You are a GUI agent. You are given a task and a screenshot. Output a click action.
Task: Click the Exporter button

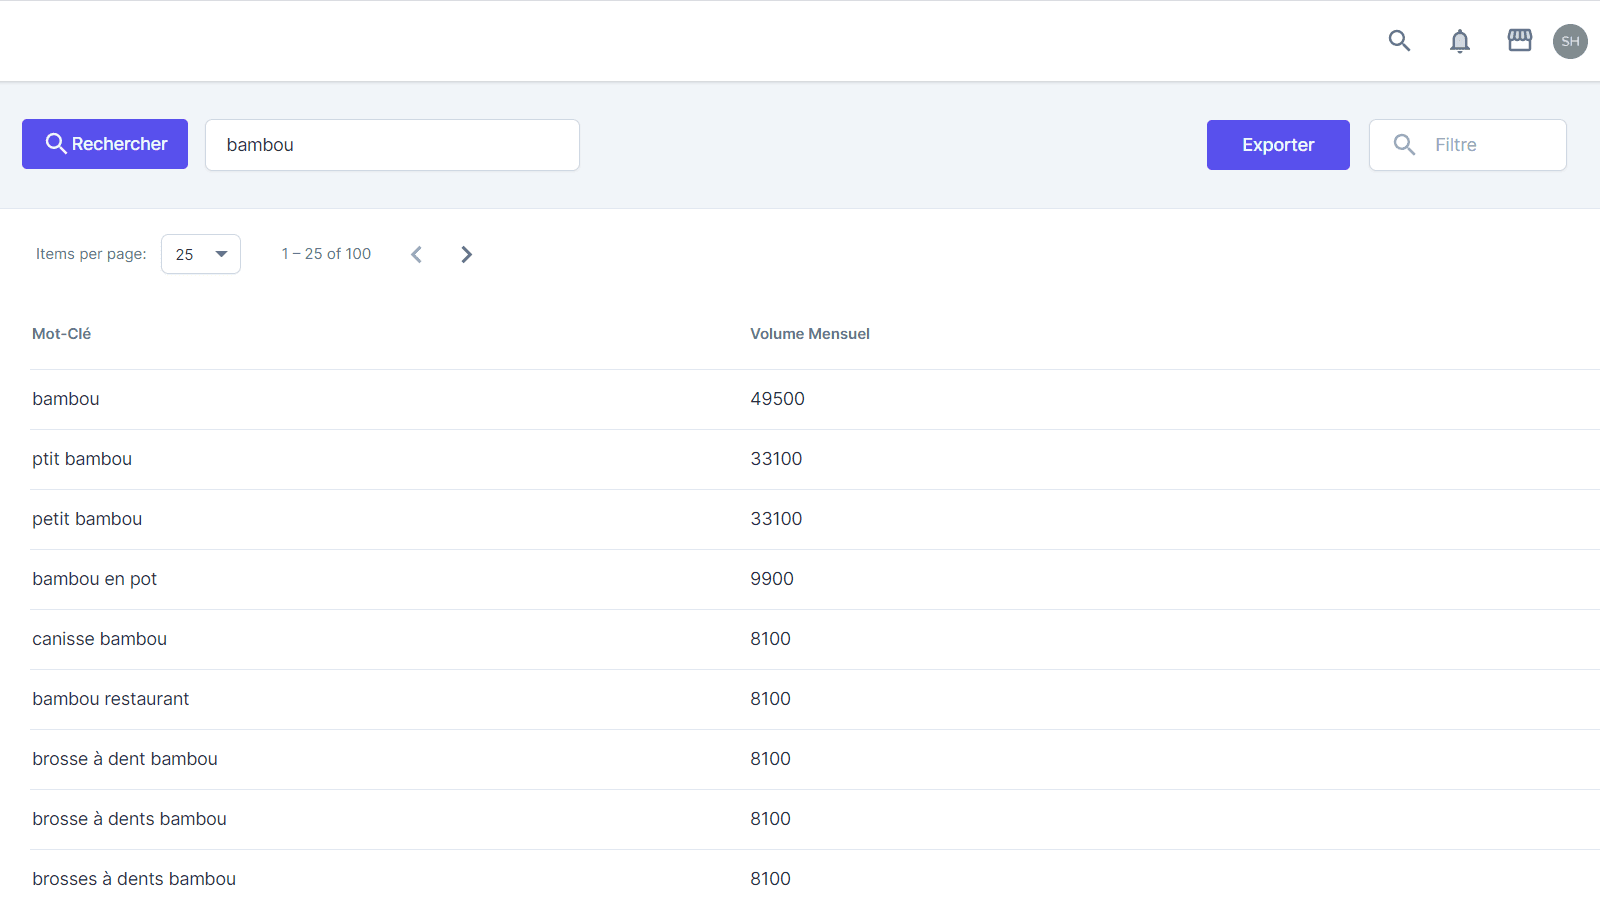point(1277,145)
